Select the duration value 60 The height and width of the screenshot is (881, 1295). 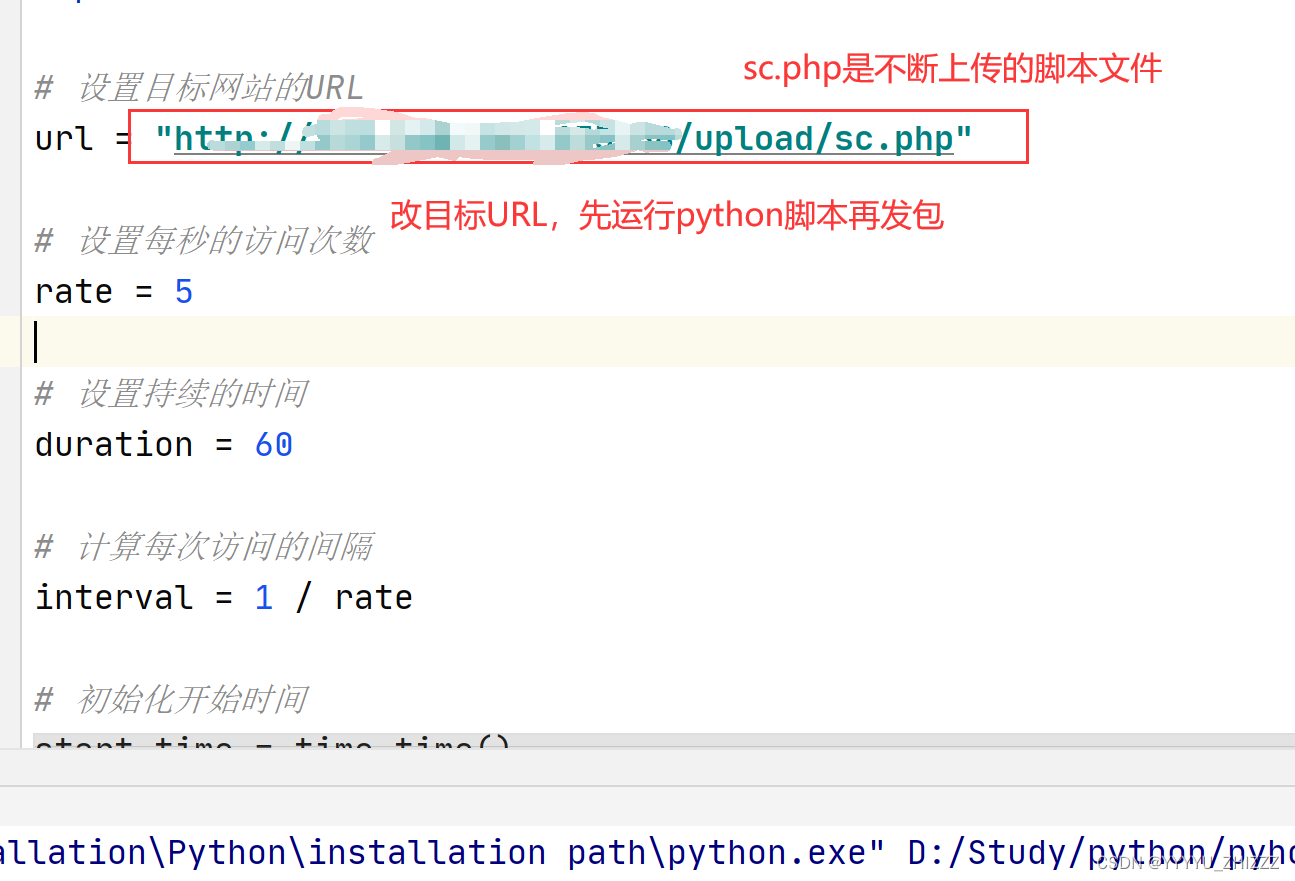click(x=273, y=444)
